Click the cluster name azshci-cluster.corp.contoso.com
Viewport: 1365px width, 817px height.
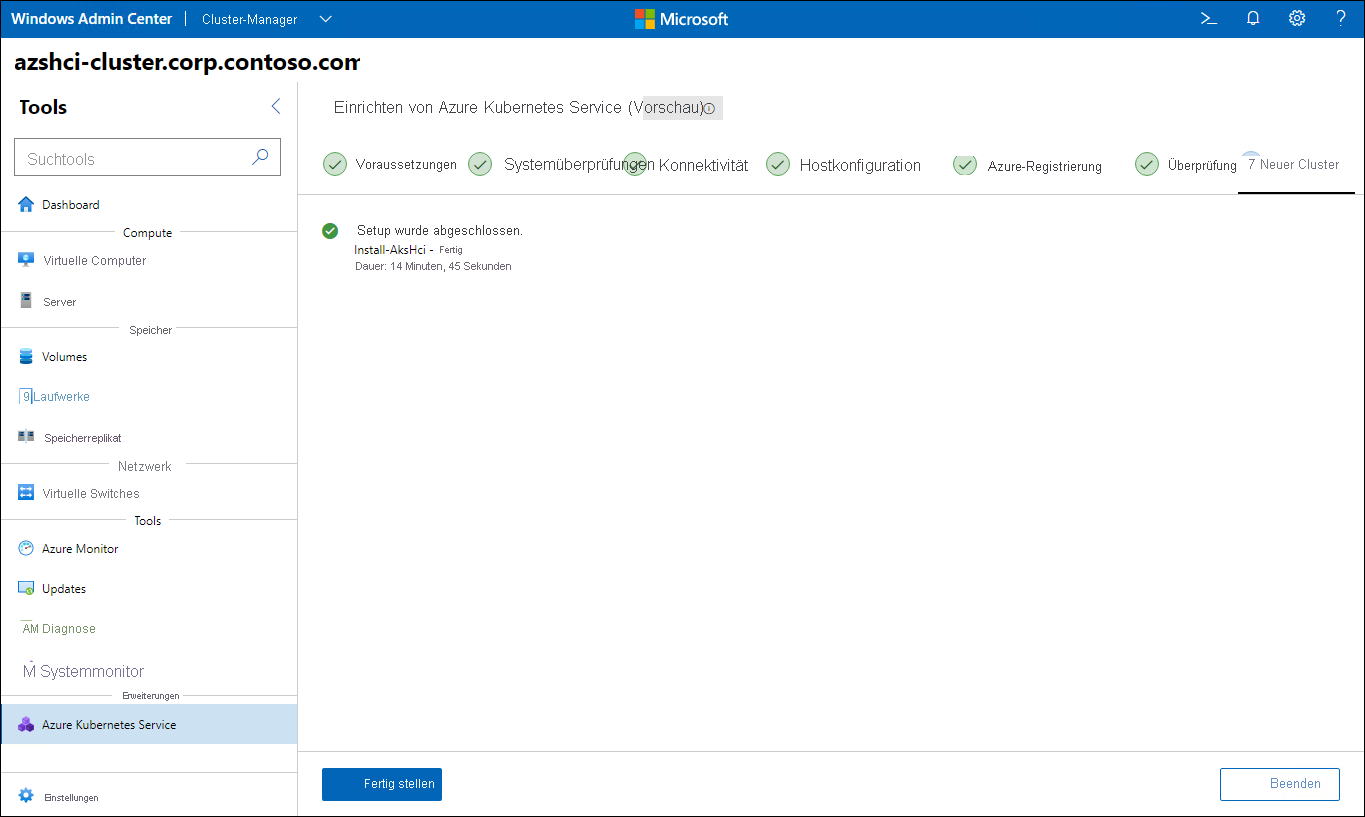[x=187, y=62]
